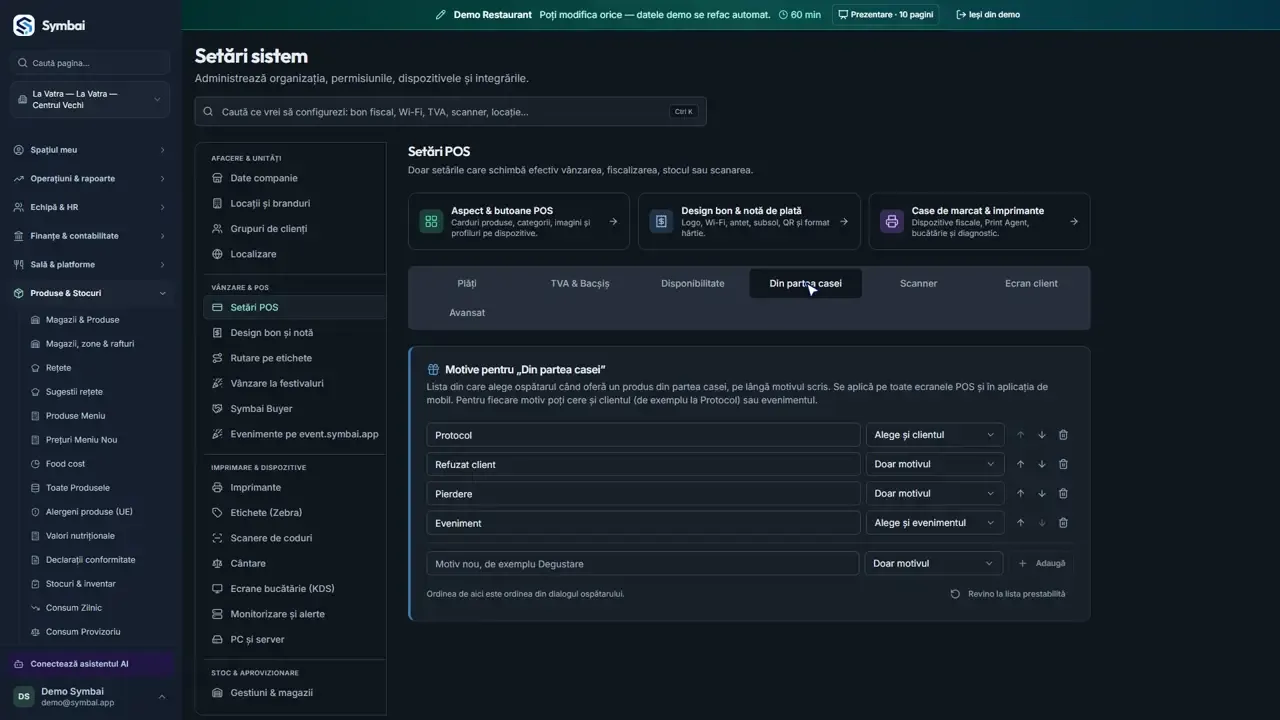Click the Symbai logo icon
Image resolution: width=1280 pixels, height=720 pixels.
pos(24,25)
